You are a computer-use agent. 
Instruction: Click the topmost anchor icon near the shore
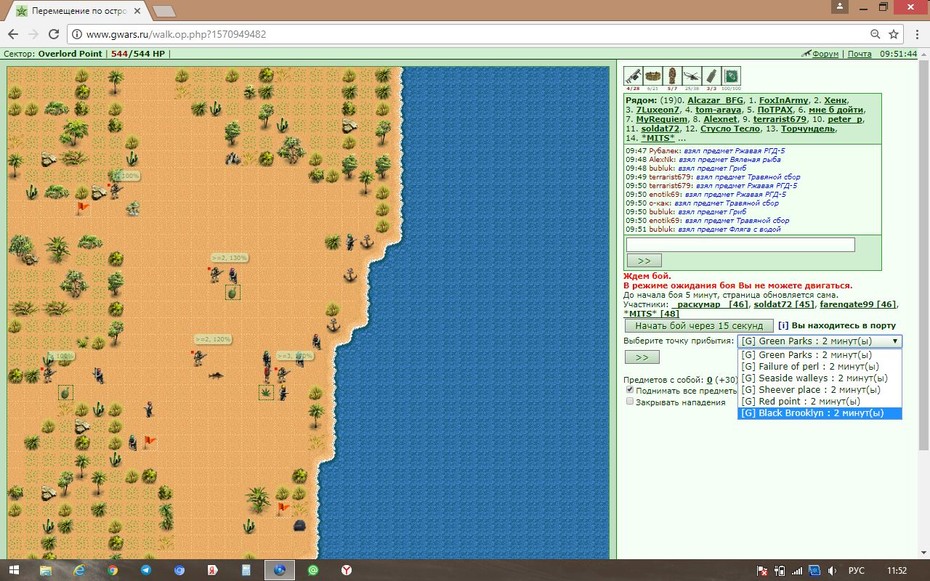click(x=367, y=241)
